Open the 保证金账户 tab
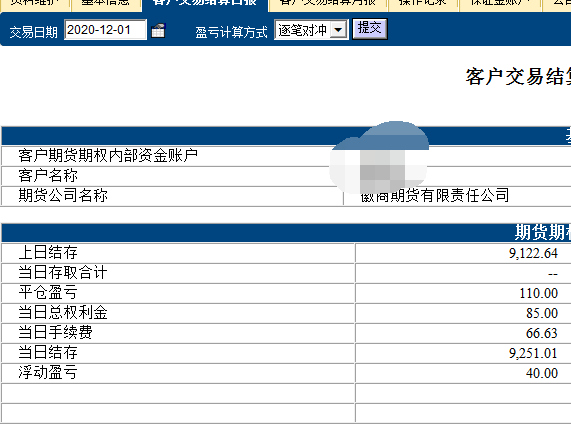 coord(500,4)
